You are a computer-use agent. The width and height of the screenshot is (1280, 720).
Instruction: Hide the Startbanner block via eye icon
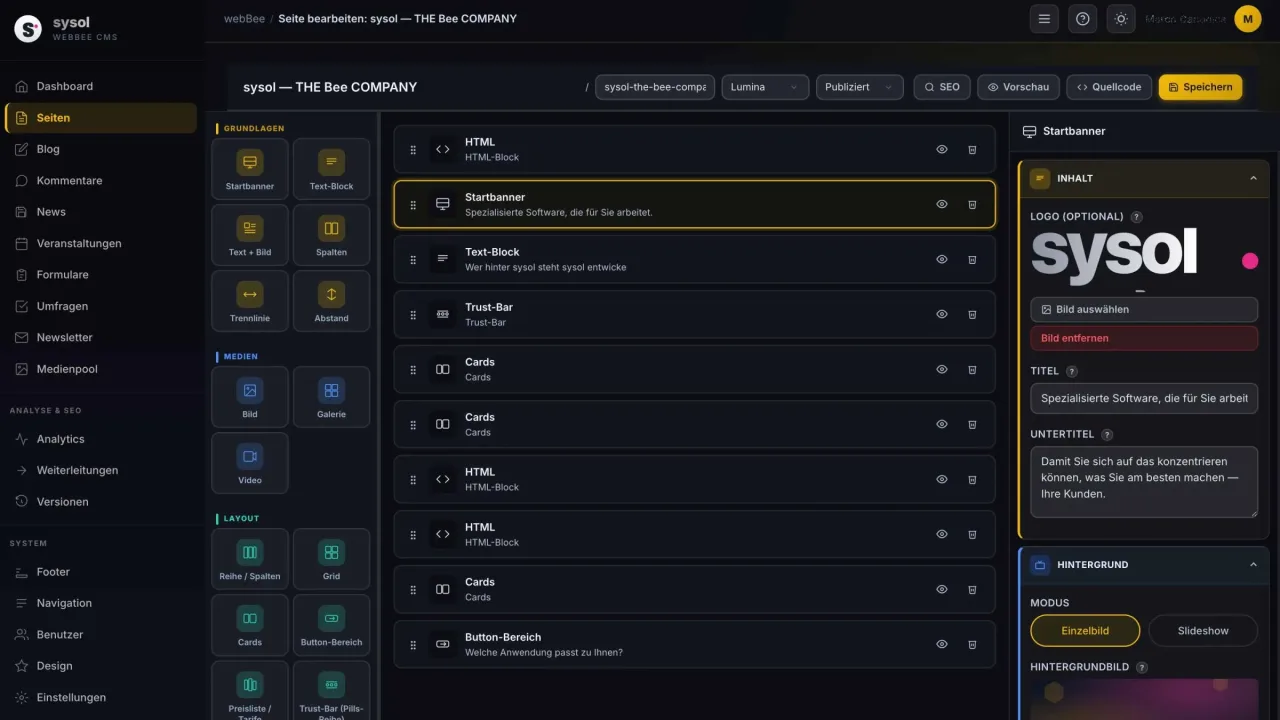click(941, 204)
